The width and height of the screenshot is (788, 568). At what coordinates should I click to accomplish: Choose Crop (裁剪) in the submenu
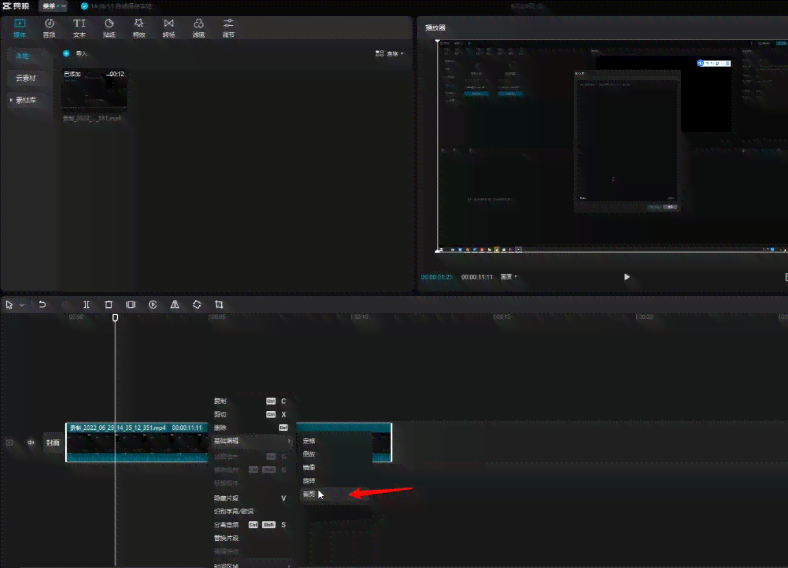336,494
